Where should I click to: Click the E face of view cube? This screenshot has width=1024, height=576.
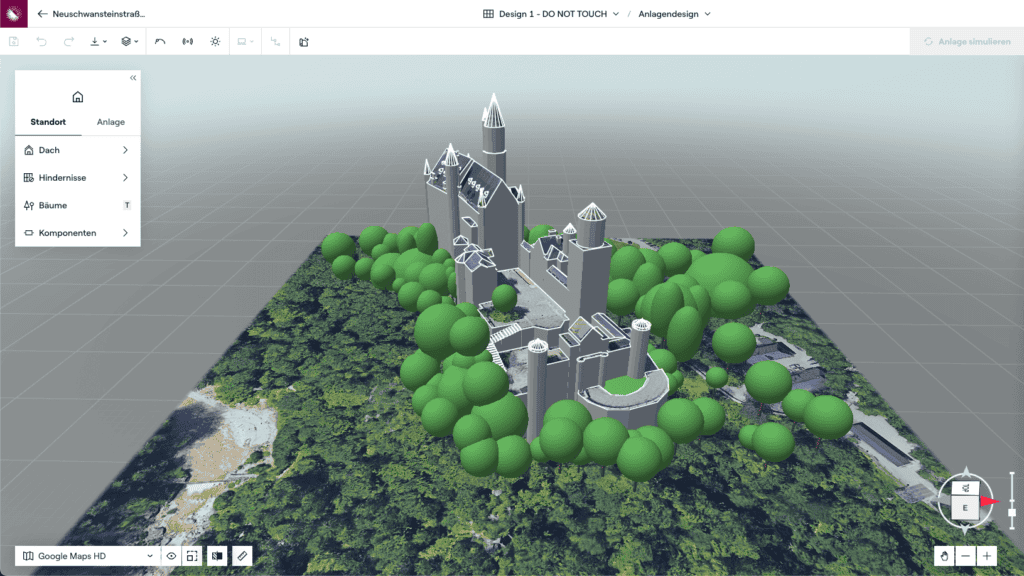(965, 507)
